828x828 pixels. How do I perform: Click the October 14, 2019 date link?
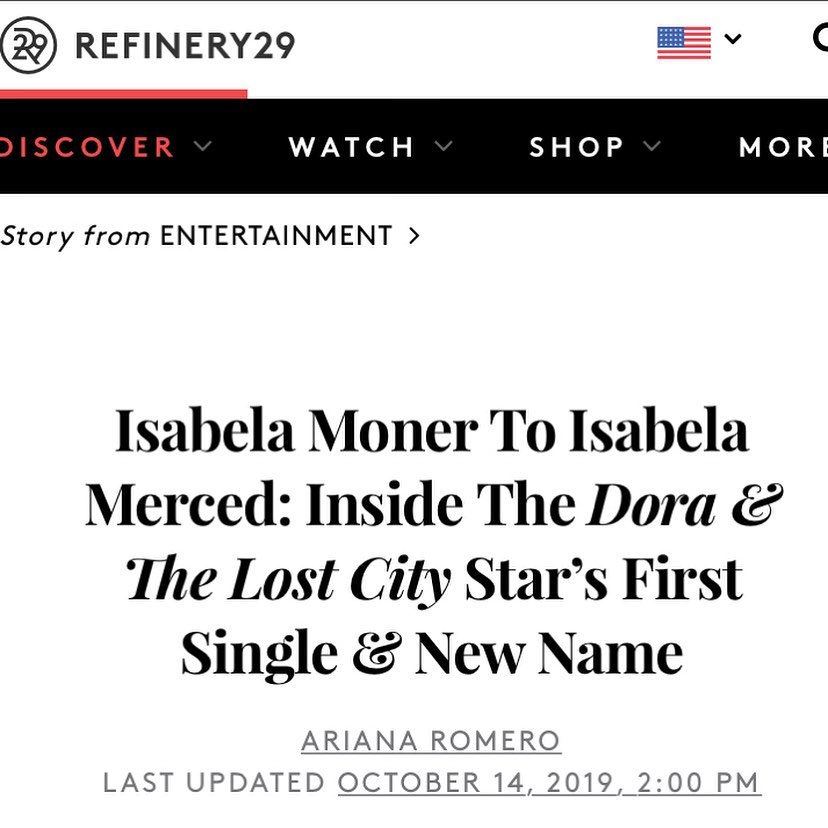tap(549, 782)
